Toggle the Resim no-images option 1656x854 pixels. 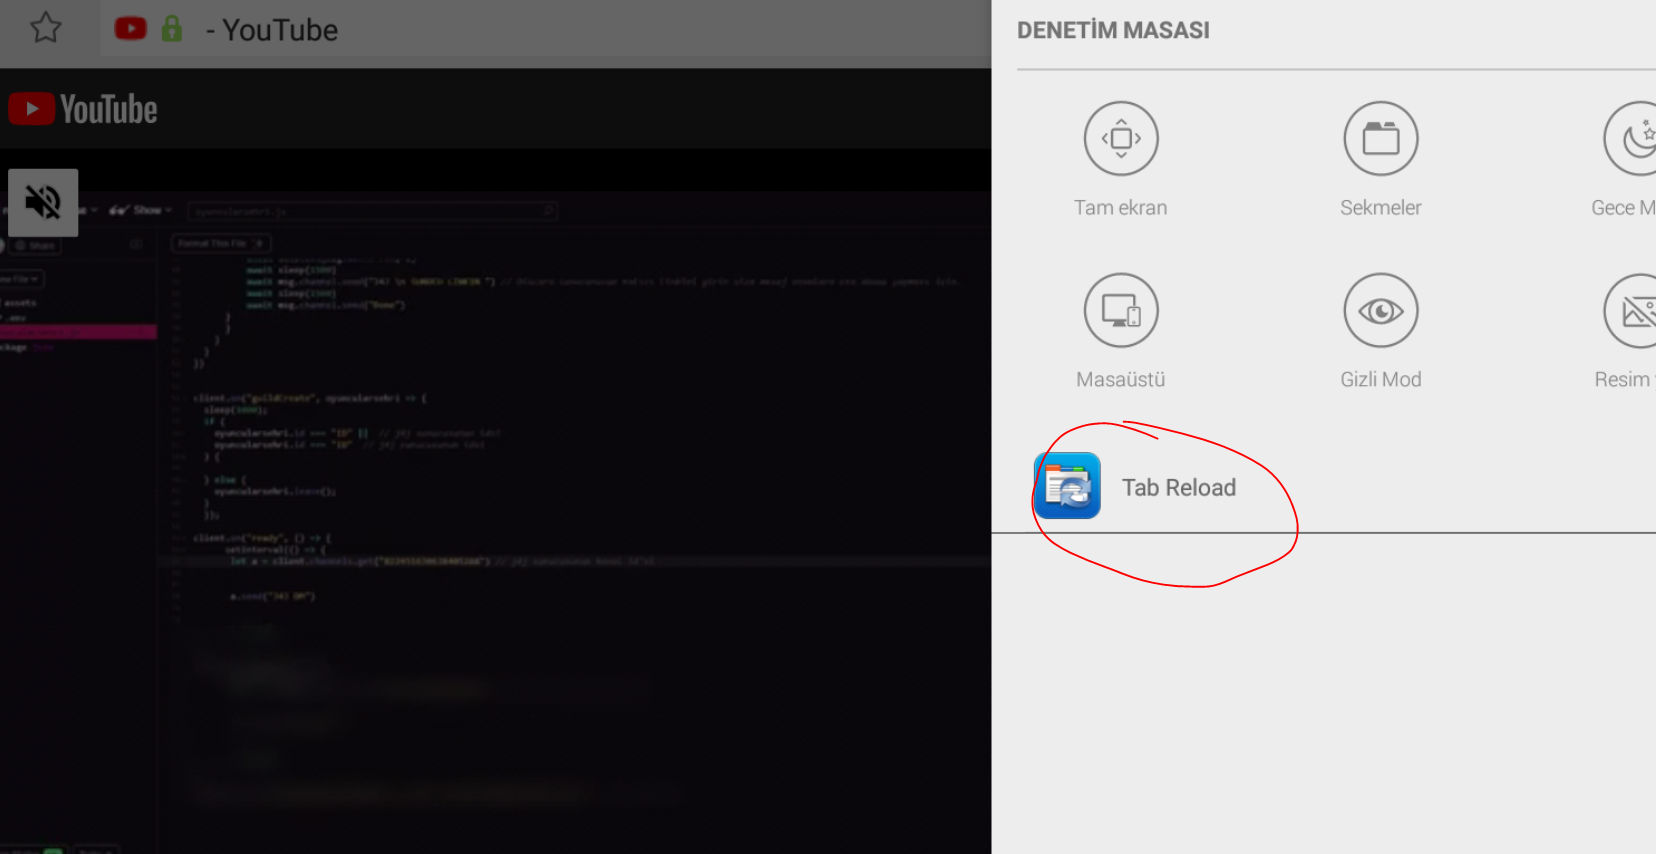click(1634, 311)
